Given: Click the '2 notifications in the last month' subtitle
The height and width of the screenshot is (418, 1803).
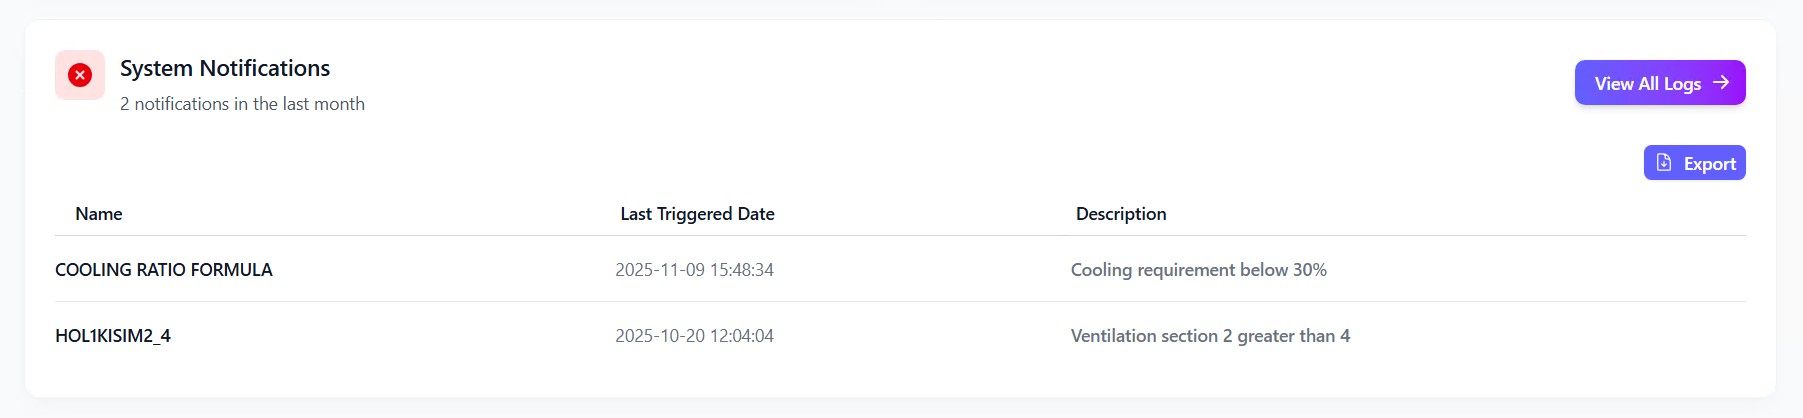Looking at the screenshot, I should 242,104.
